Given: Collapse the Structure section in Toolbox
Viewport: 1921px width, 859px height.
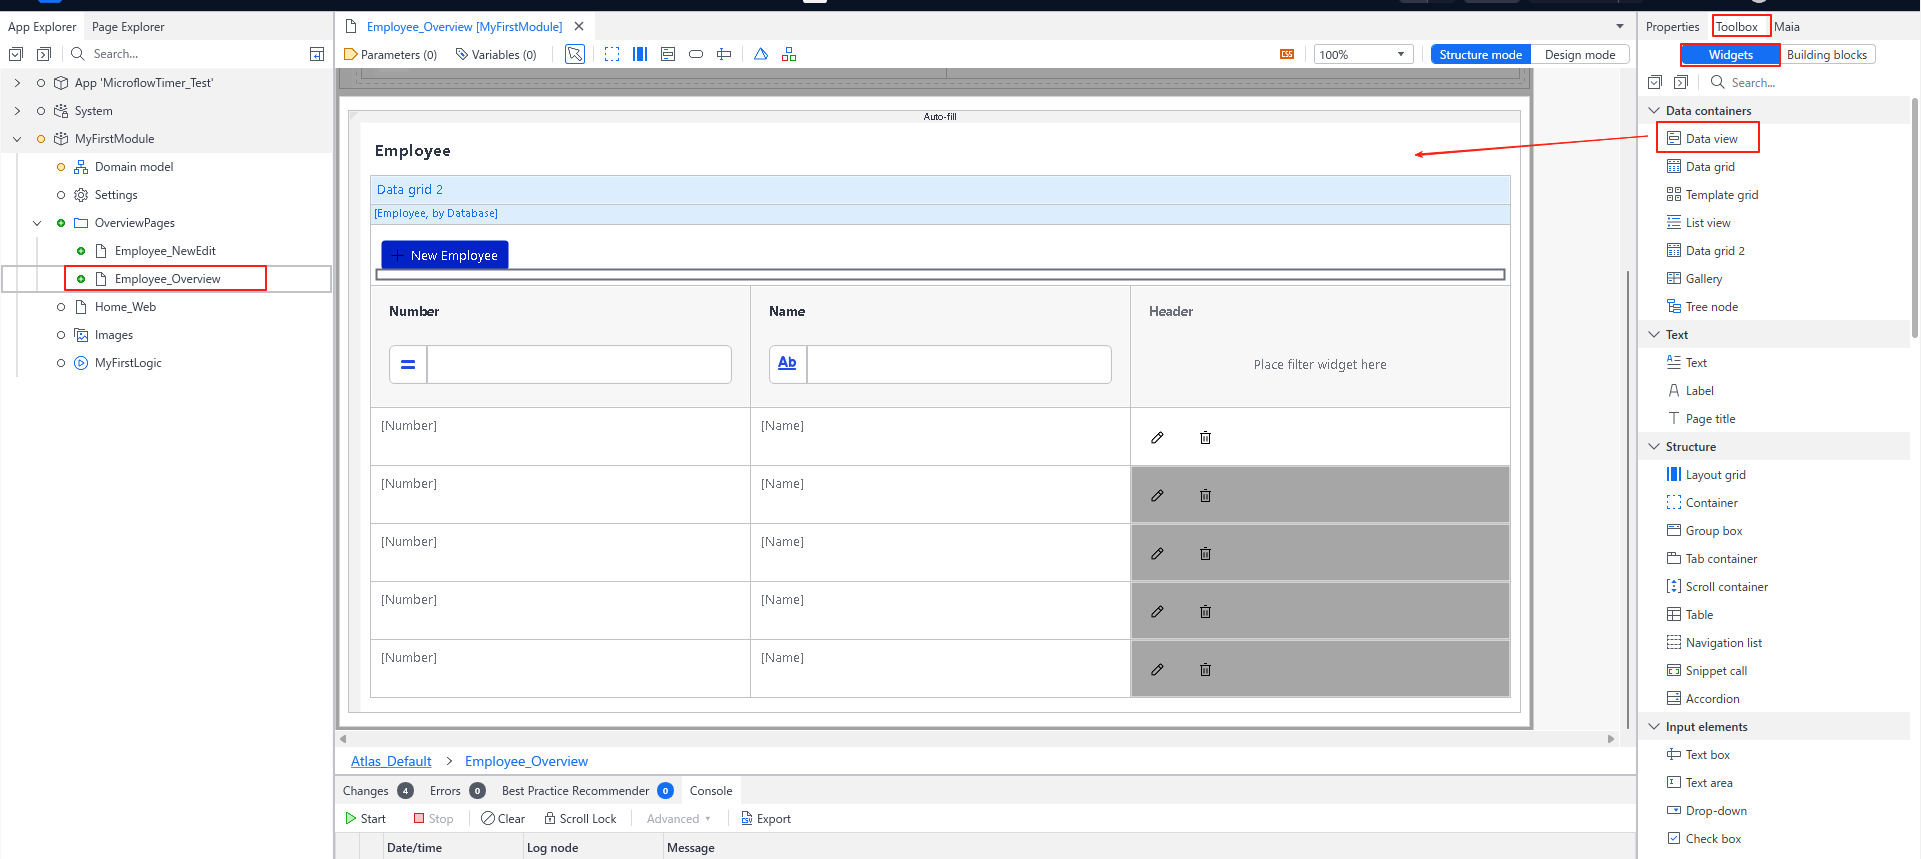Looking at the screenshot, I should pyautogui.click(x=1654, y=447).
